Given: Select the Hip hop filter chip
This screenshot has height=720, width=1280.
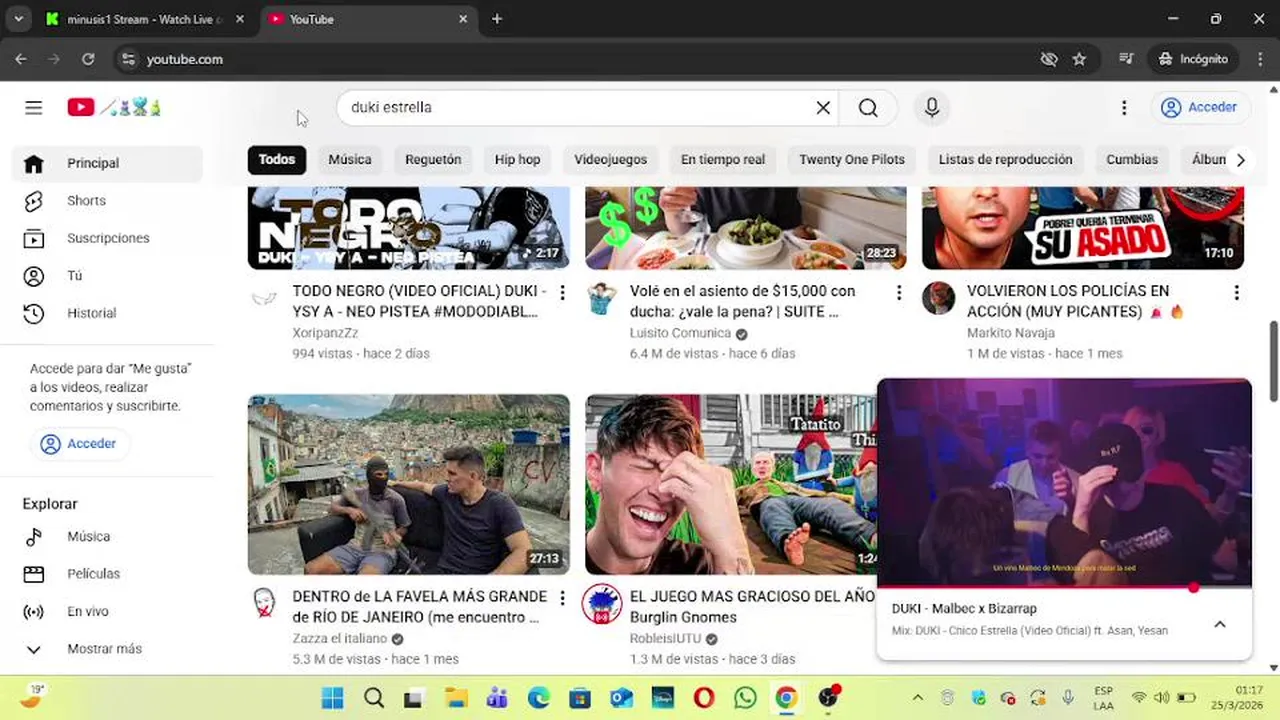Looking at the screenshot, I should [517, 159].
